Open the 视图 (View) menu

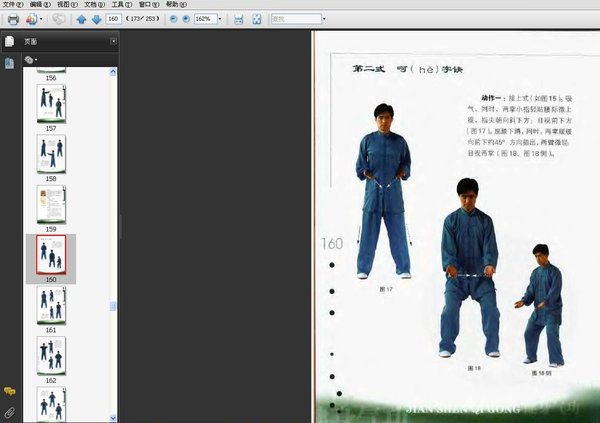[x=67, y=5]
